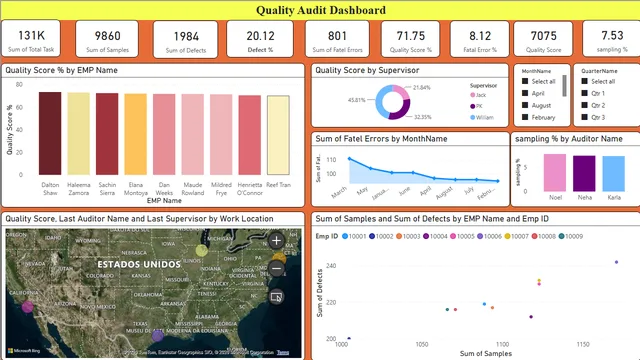Click the Quality Audit Dashboard title
The width and height of the screenshot is (640, 360).
click(x=321, y=10)
